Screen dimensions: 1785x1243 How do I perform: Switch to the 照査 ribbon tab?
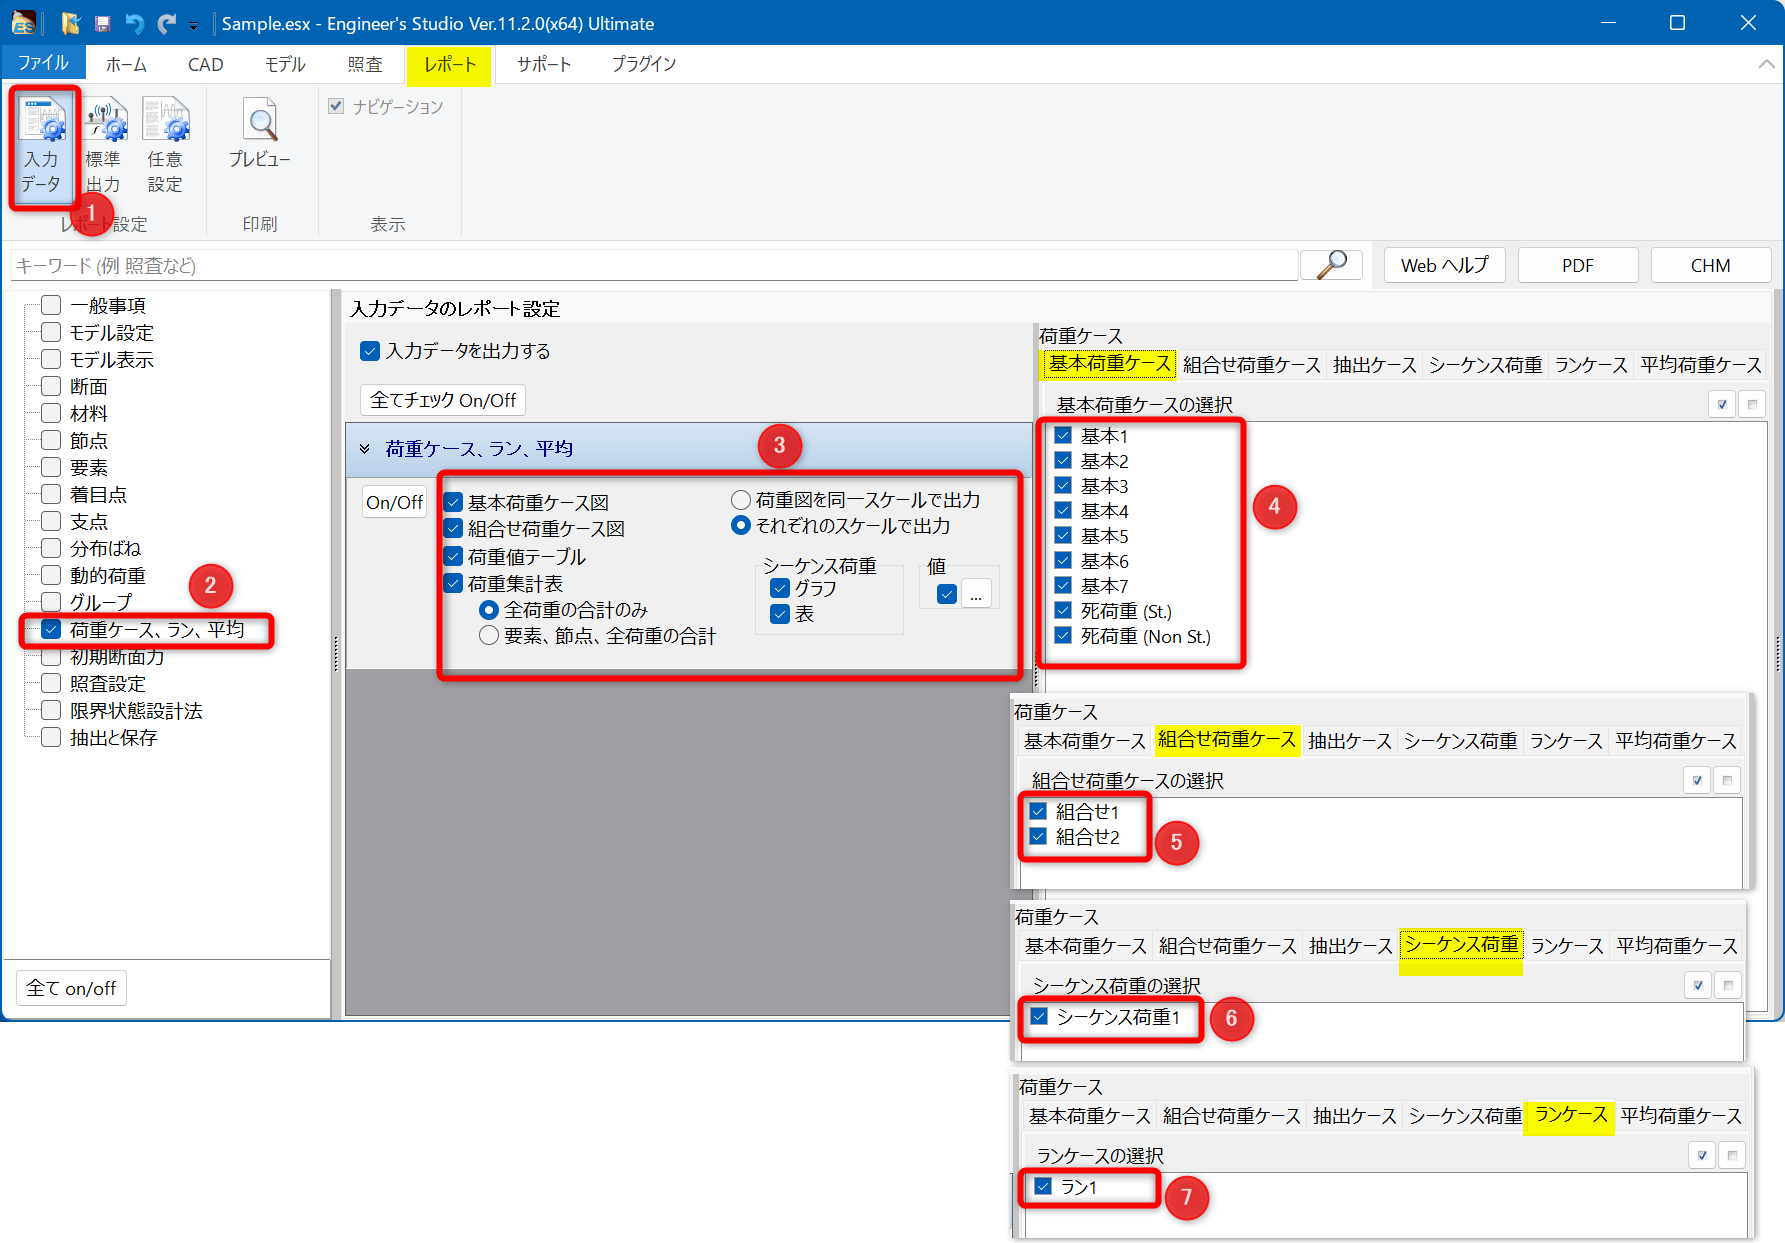click(x=365, y=64)
